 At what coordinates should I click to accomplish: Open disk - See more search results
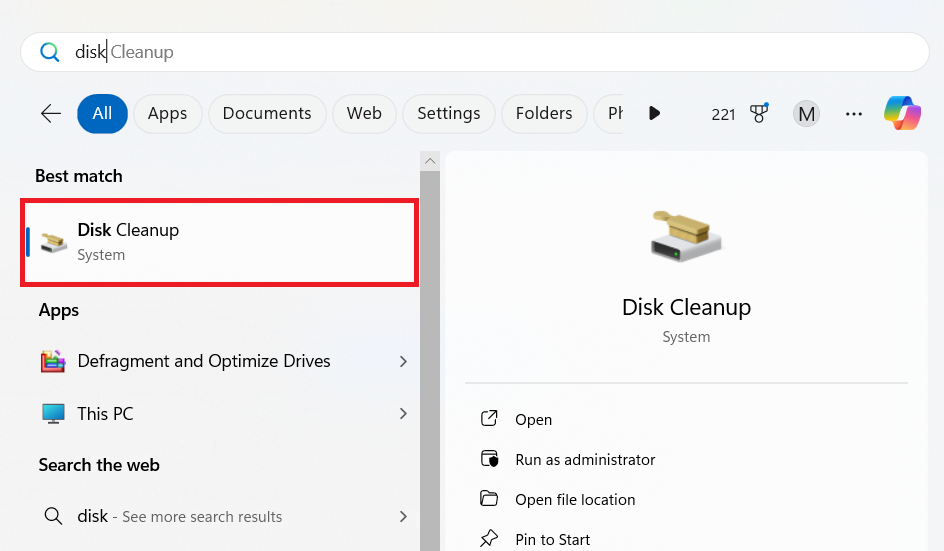tap(179, 516)
